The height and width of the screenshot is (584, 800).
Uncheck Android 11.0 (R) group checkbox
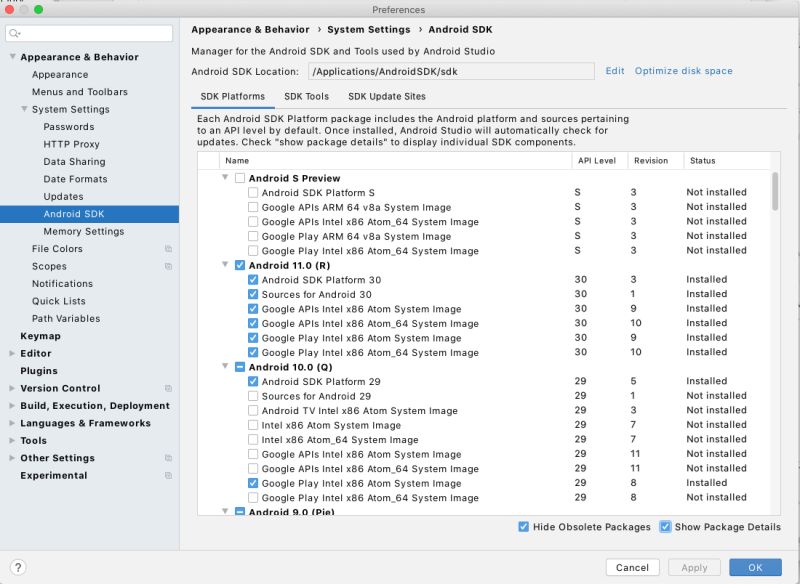[x=240, y=265]
